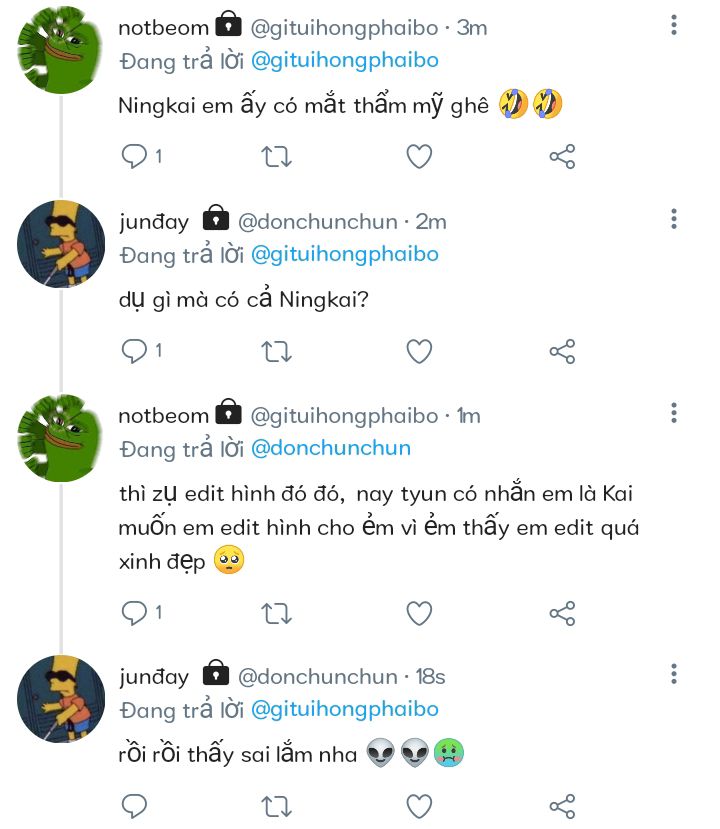Like the first notbeom tweet

tap(419, 156)
